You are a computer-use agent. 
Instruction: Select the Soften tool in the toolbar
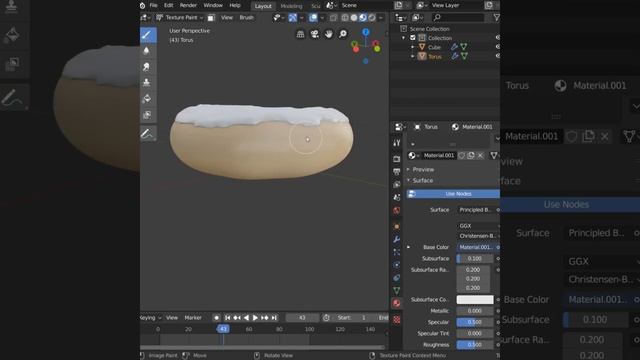pos(147,51)
